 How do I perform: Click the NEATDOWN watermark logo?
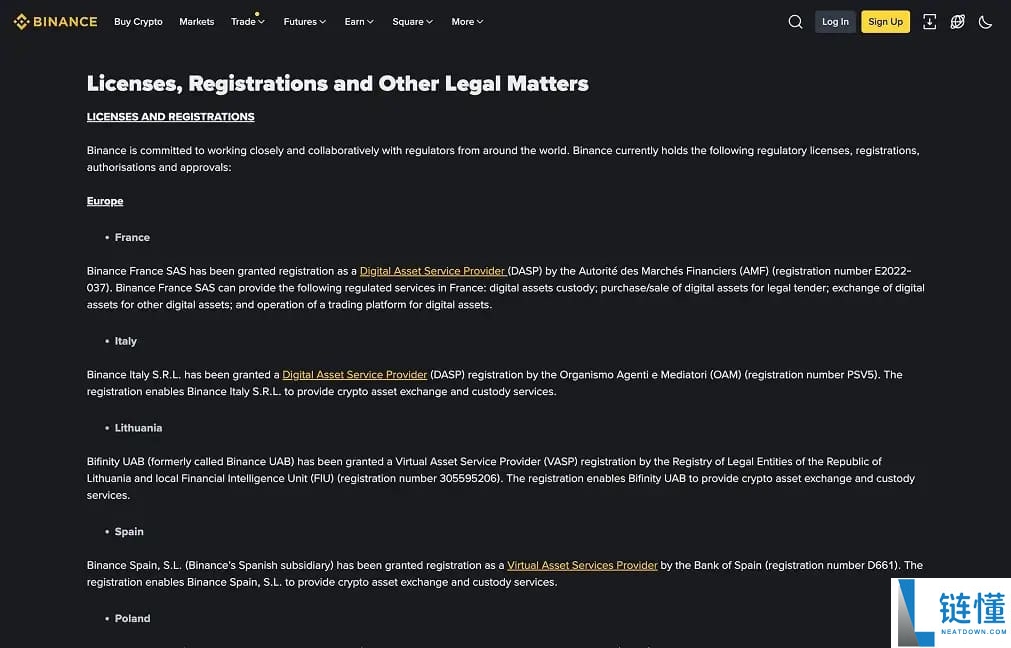coord(951,613)
